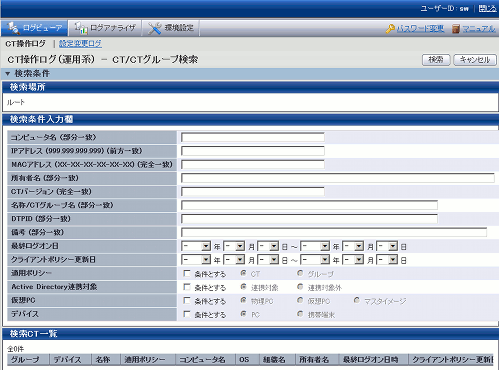
Task: Select the 連携対象 radio button
Action: tap(243, 287)
